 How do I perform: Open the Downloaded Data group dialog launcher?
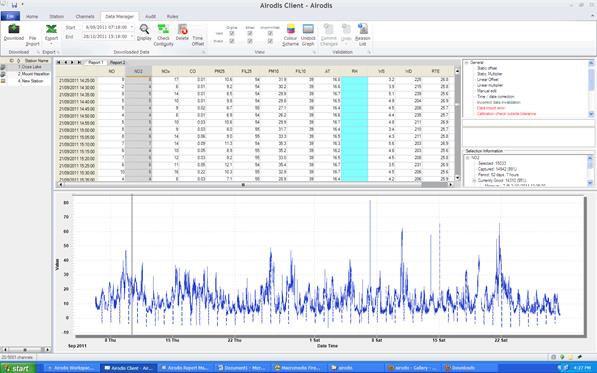point(203,52)
